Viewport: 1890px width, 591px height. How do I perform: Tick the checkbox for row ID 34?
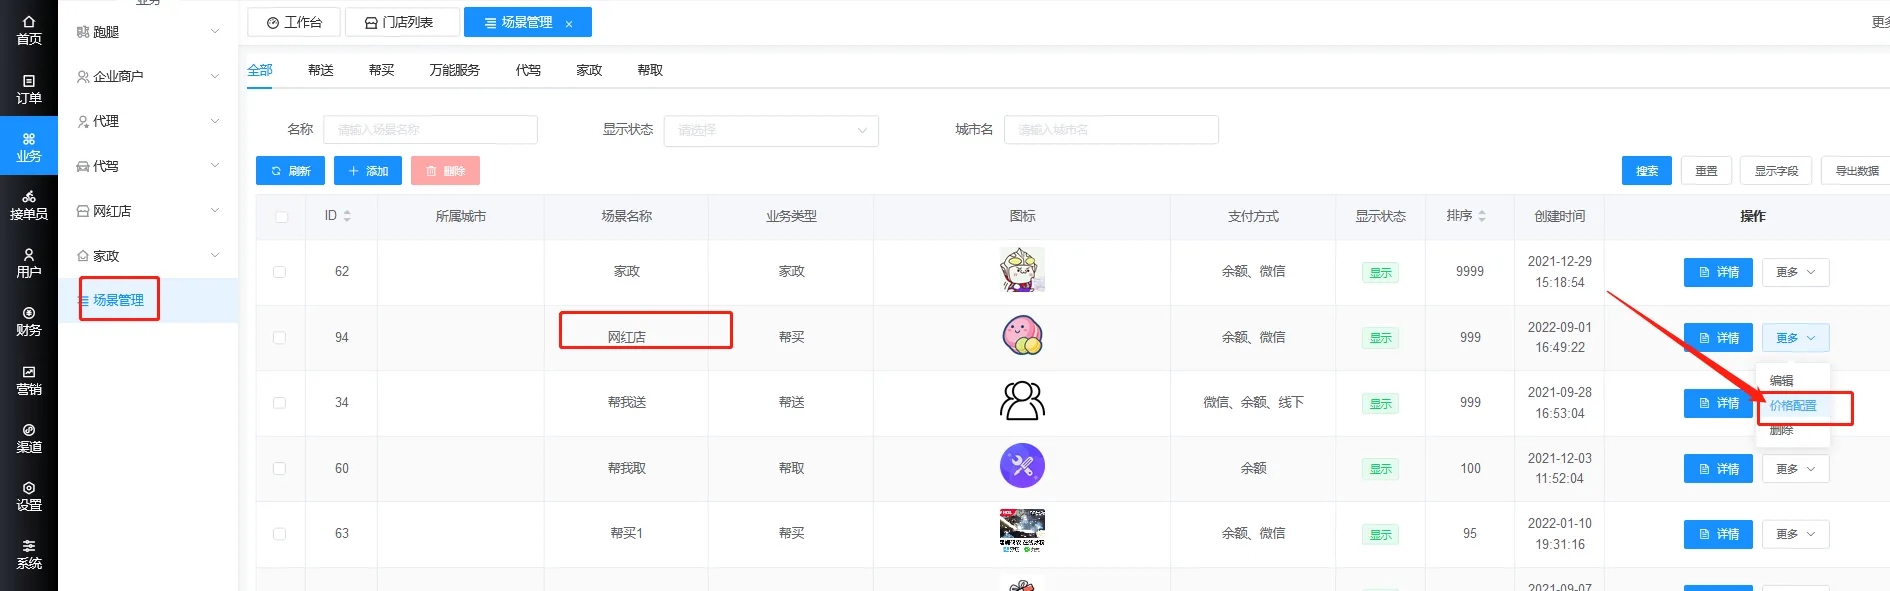(x=280, y=403)
